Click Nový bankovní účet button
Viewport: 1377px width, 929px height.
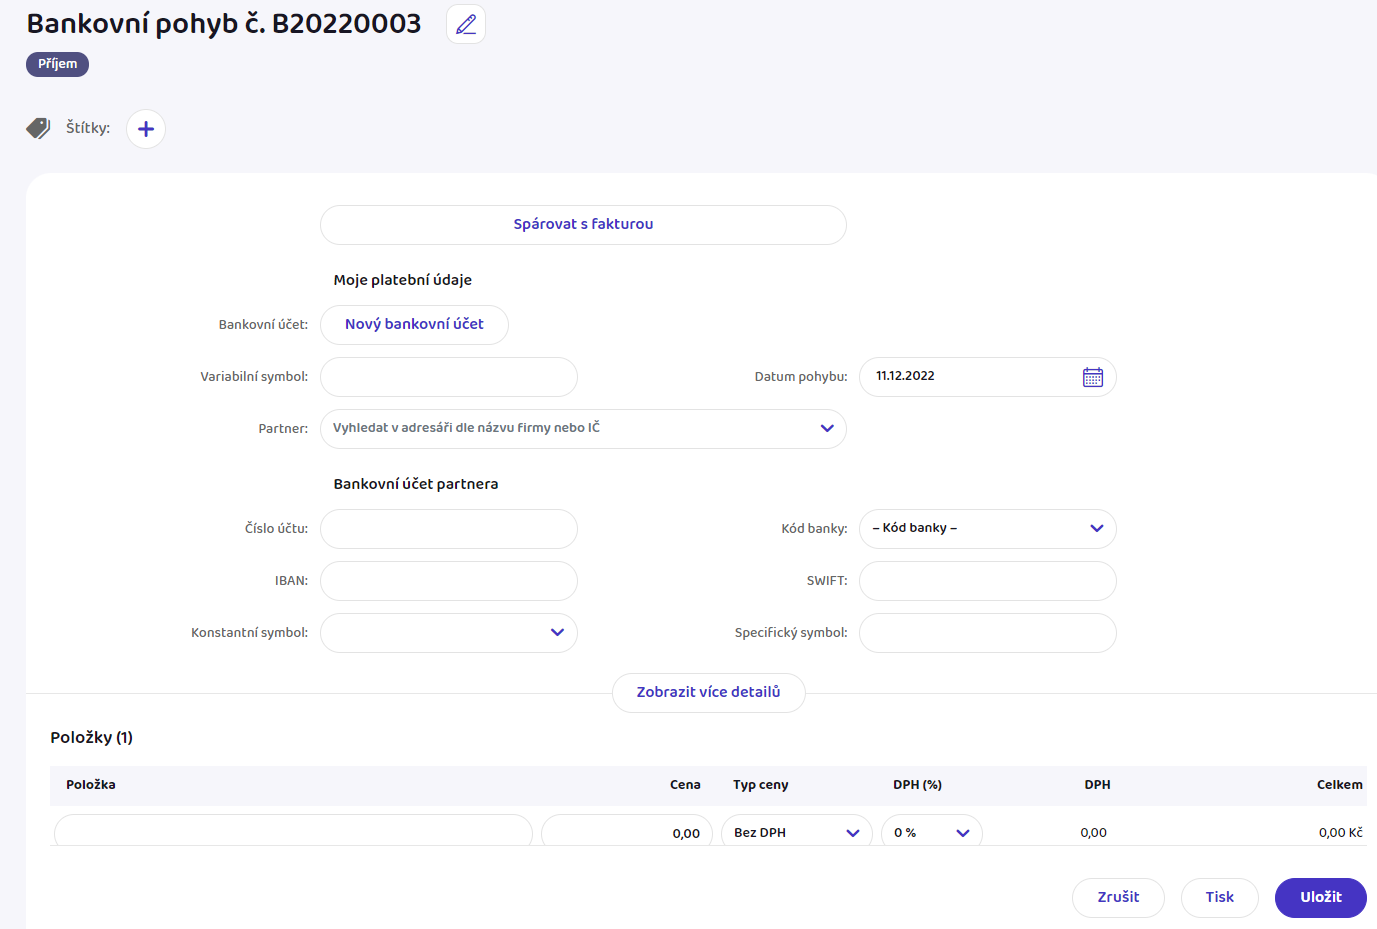(414, 325)
